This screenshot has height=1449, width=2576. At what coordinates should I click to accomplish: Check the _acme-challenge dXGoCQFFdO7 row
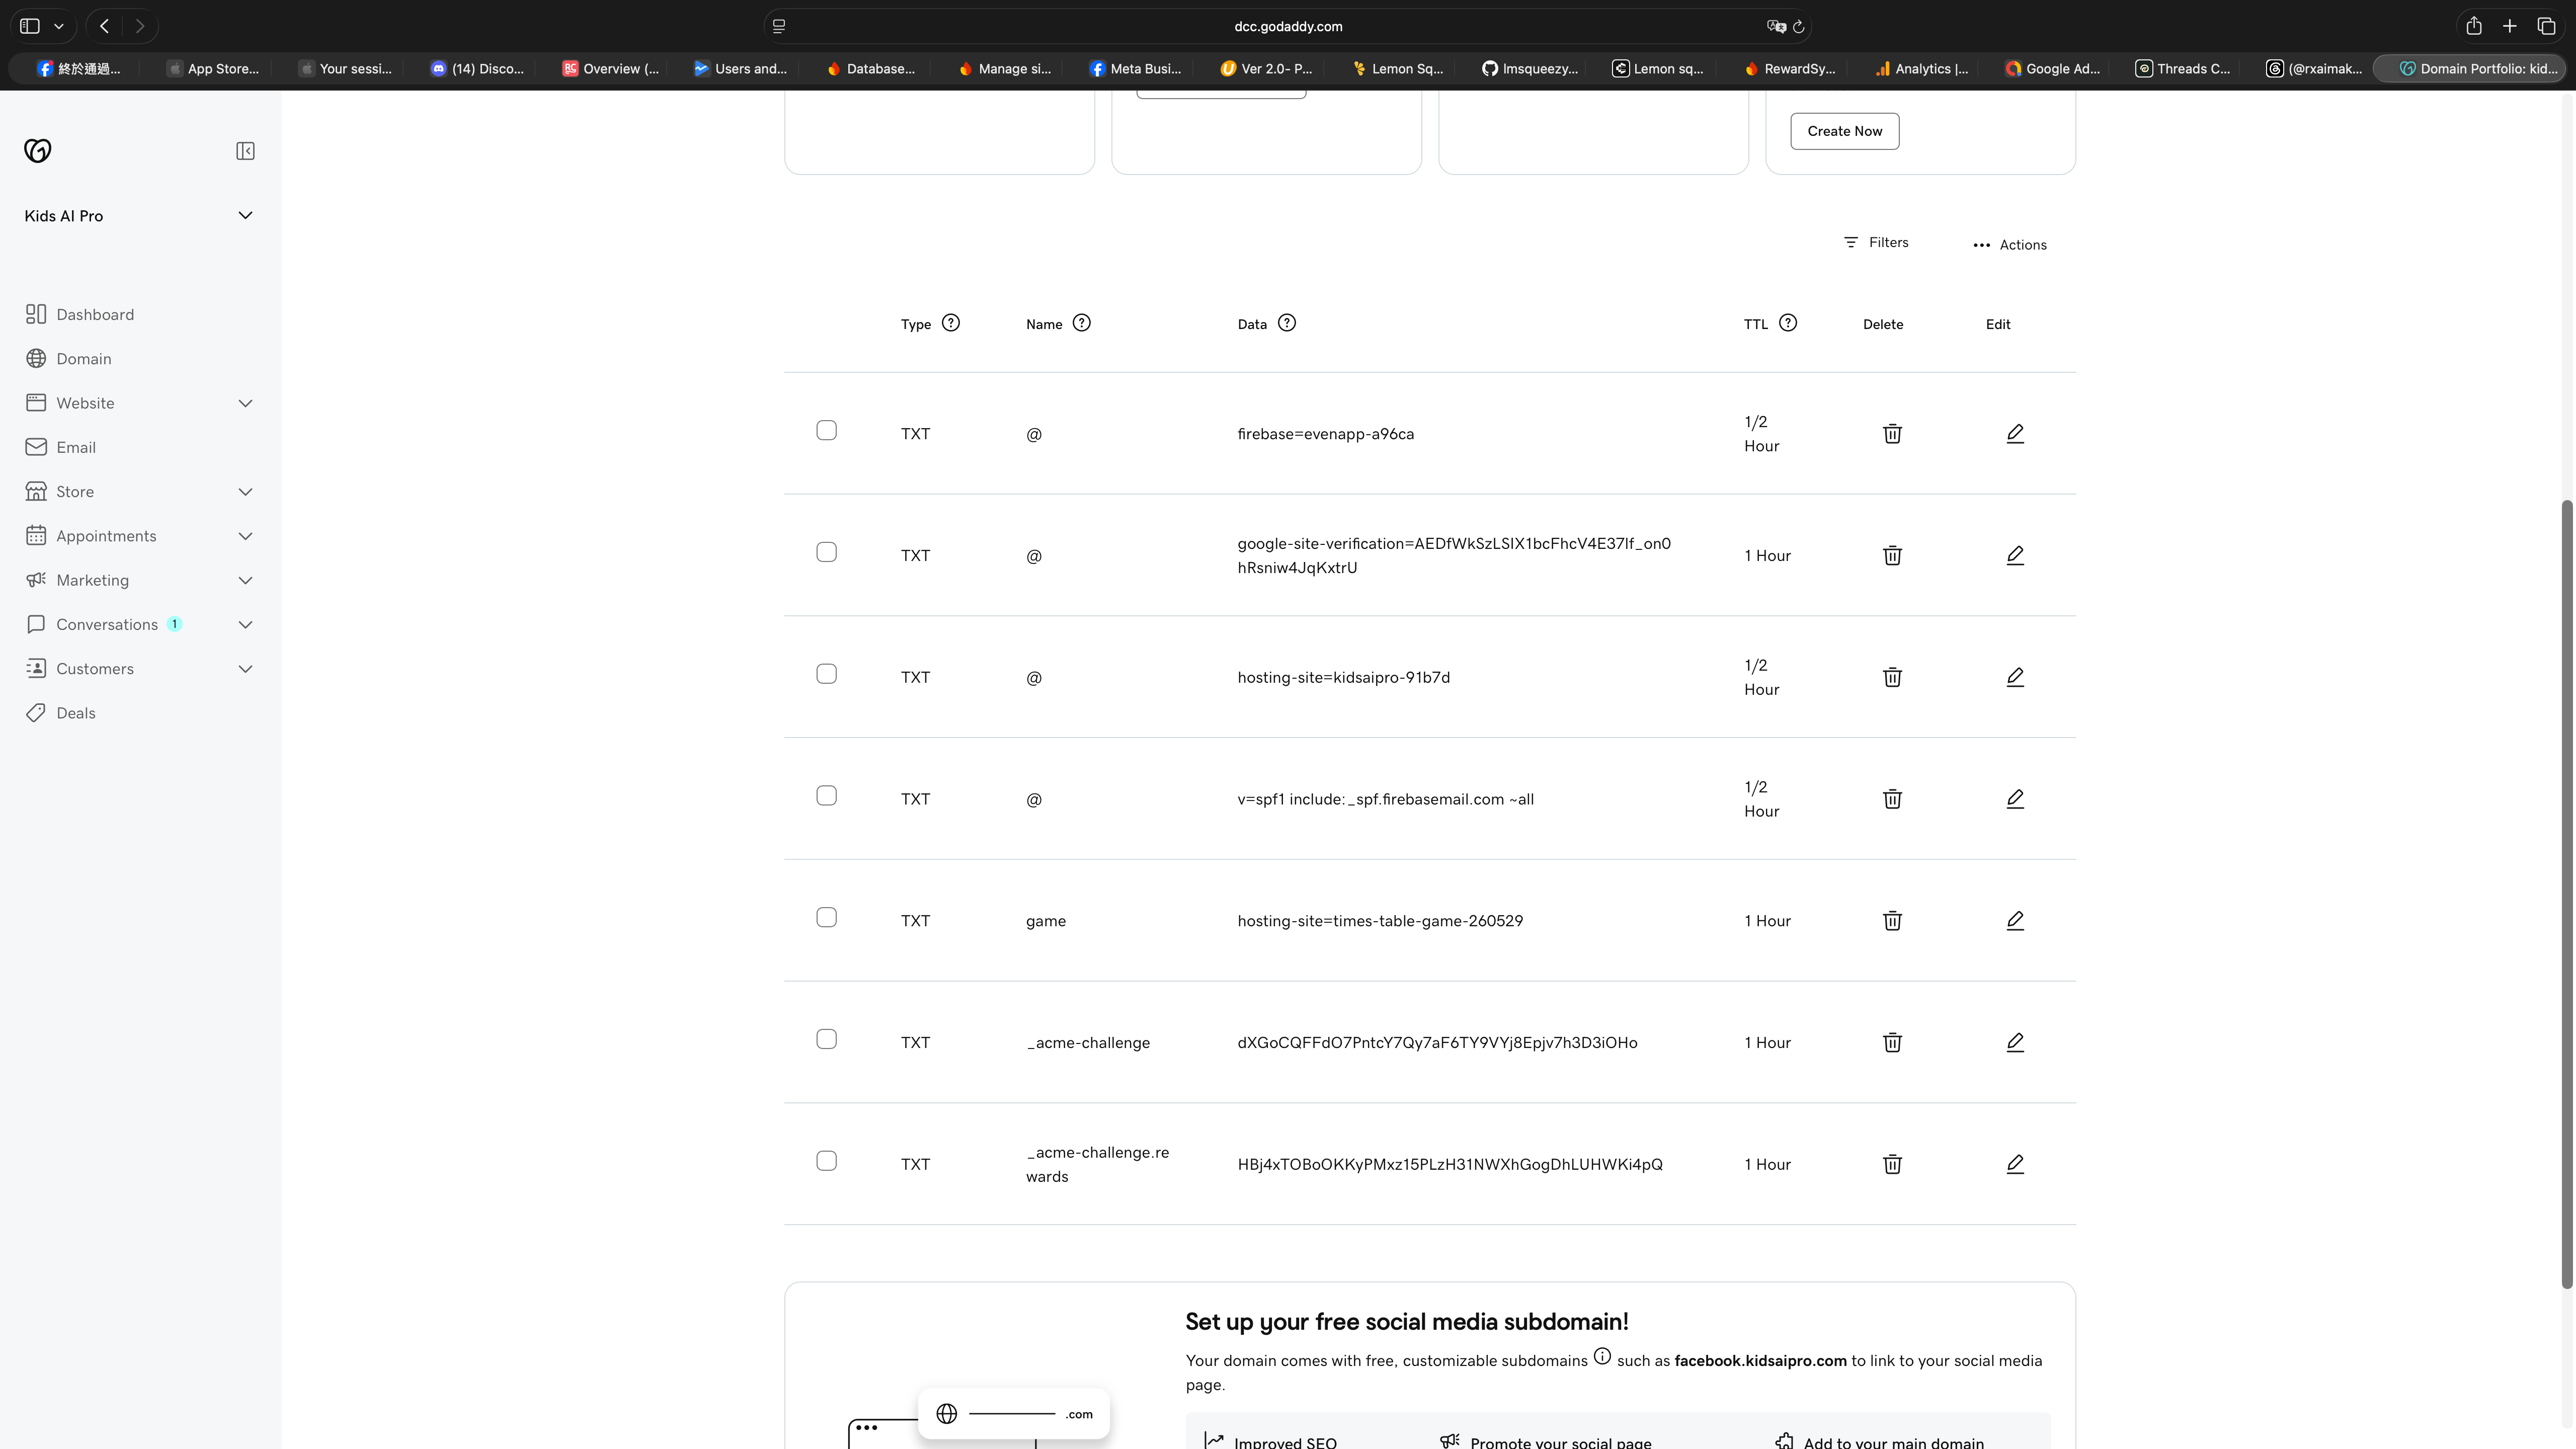[x=826, y=1039]
